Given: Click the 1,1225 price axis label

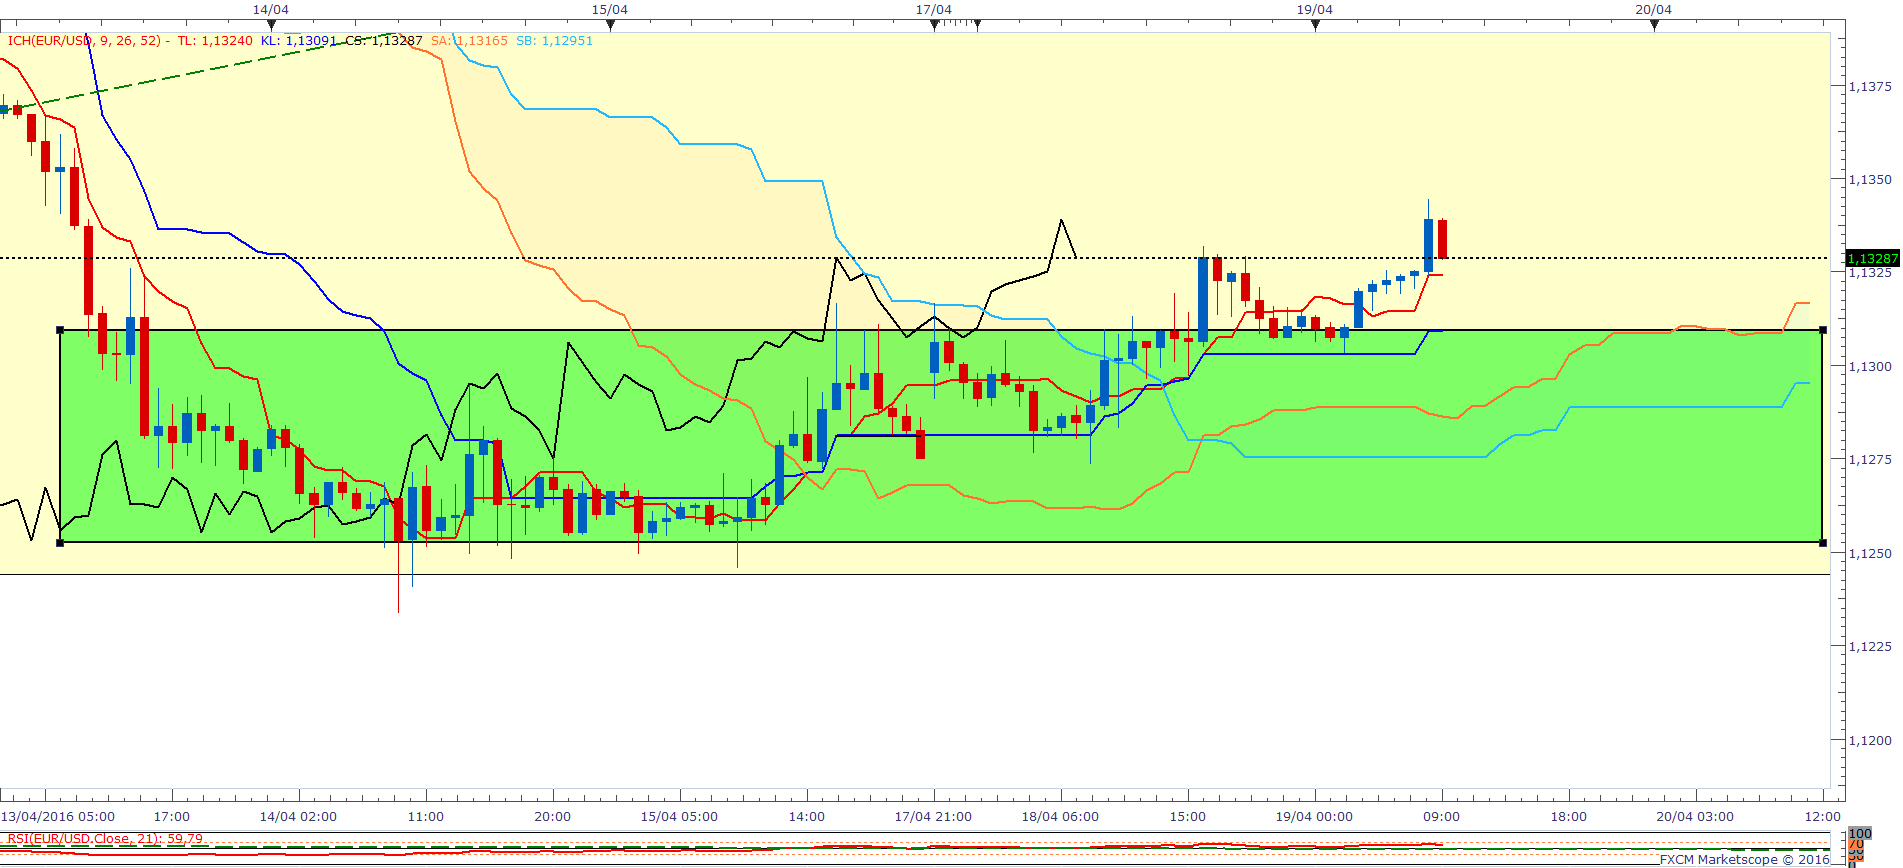Looking at the screenshot, I should click(x=1869, y=647).
